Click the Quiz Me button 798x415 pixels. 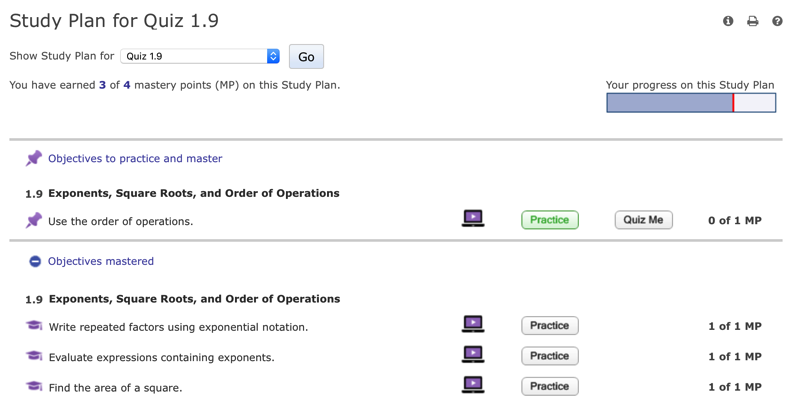click(x=643, y=220)
